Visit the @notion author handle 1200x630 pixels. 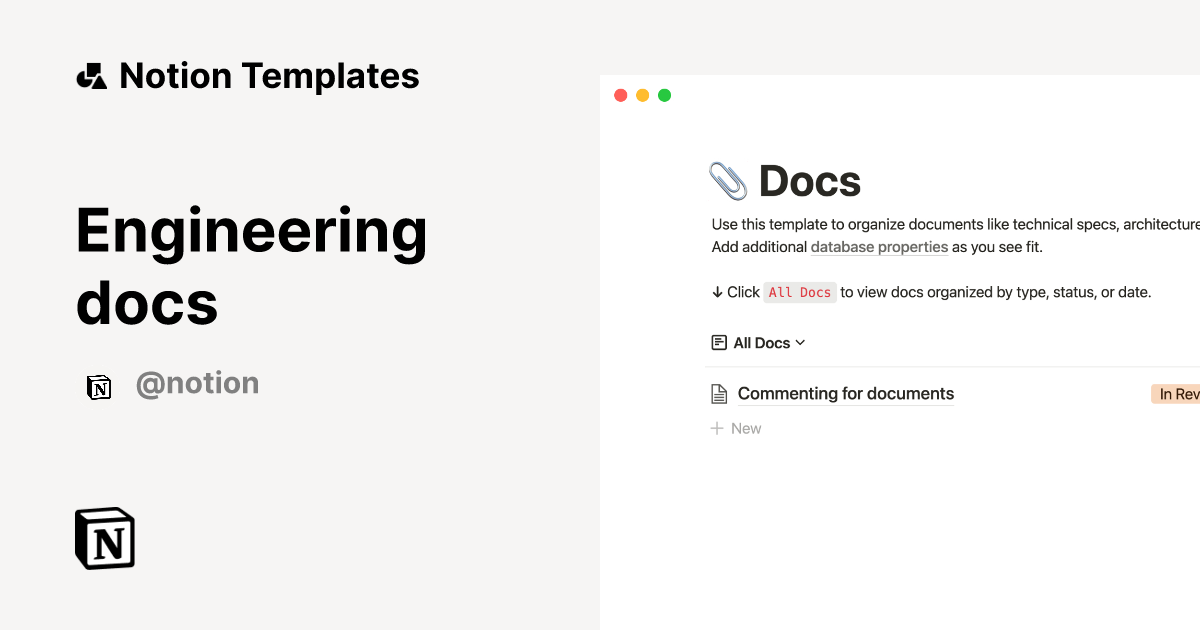coord(197,384)
